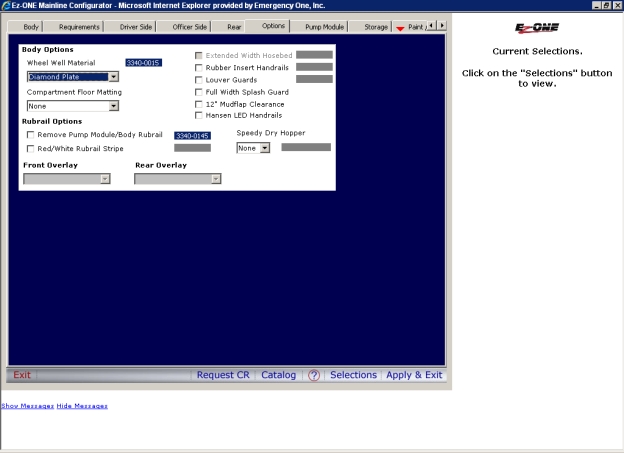Image resolution: width=624 pixels, height=453 pixels.
Task: Select the Options tab
Action: click(x=268, y=26)
